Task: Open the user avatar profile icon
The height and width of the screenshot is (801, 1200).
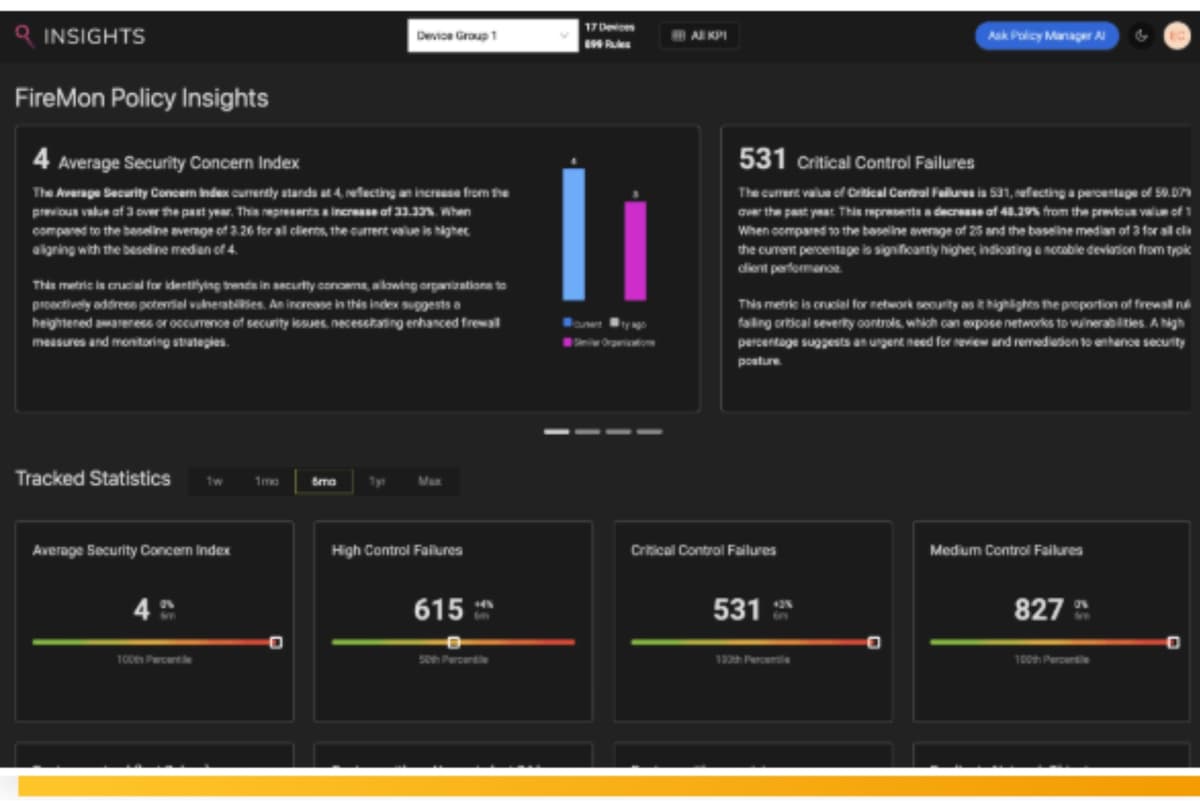Action: point(1177,36)
